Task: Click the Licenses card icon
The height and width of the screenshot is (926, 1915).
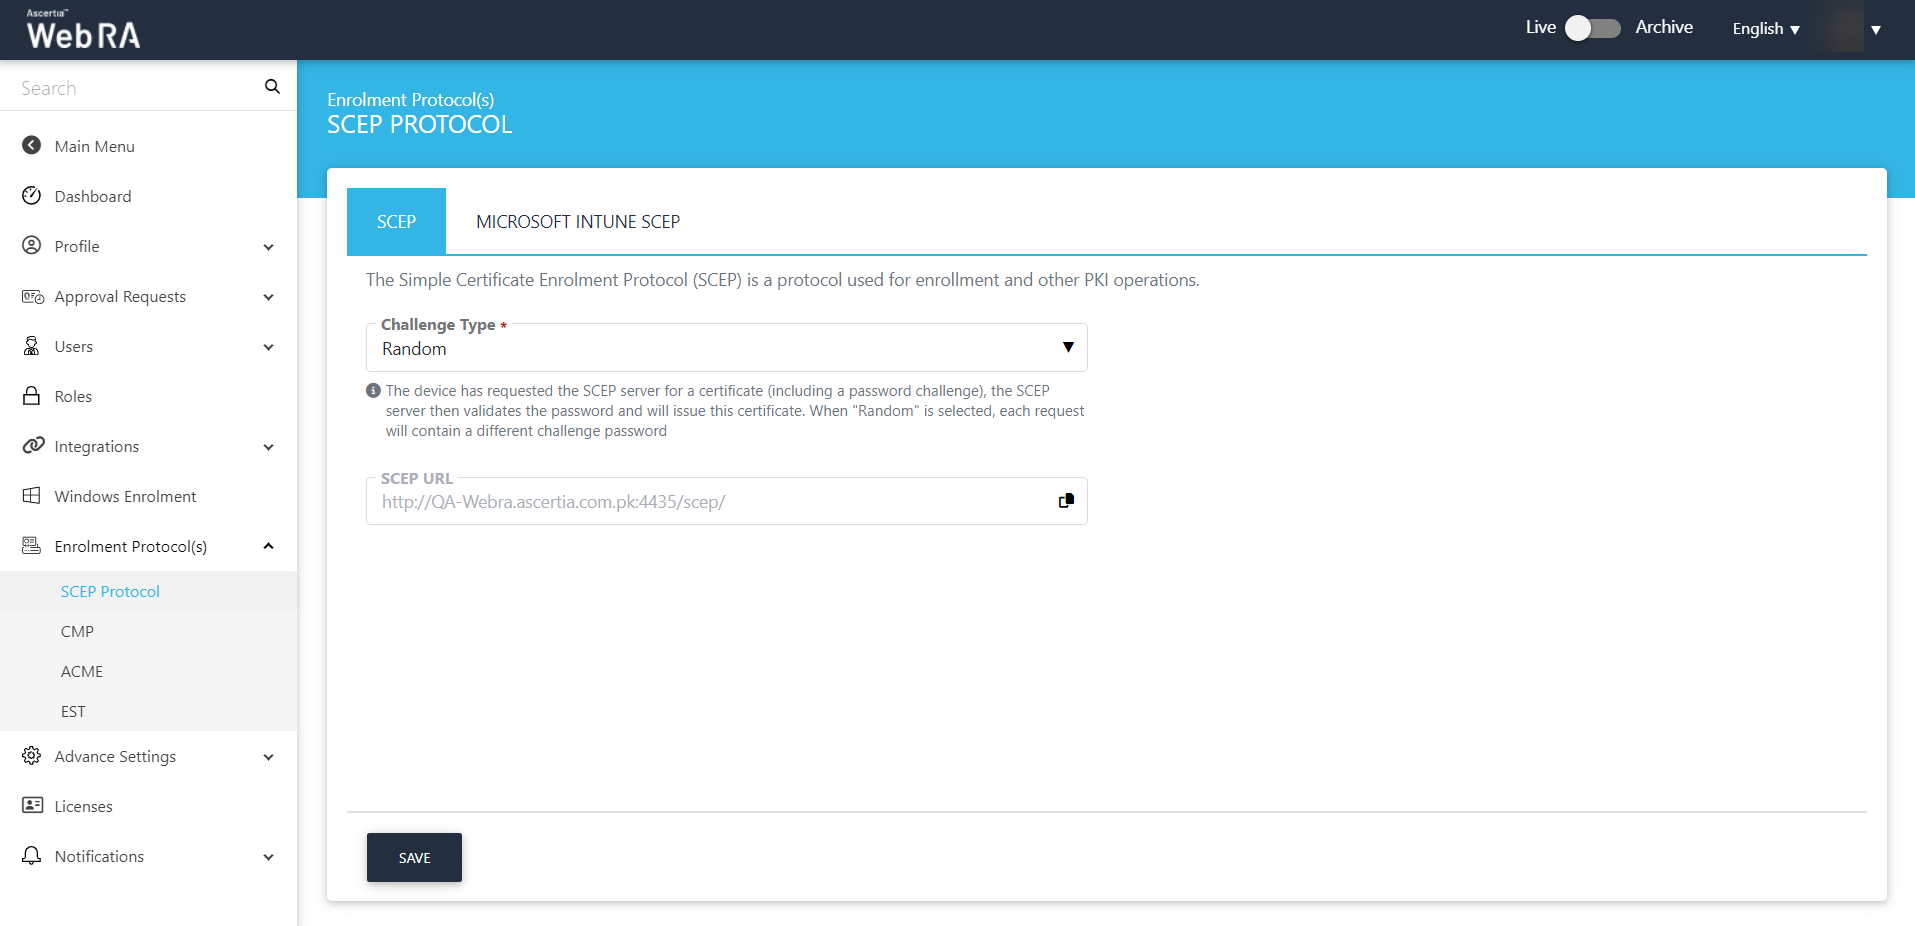Action: pos(32,806)
